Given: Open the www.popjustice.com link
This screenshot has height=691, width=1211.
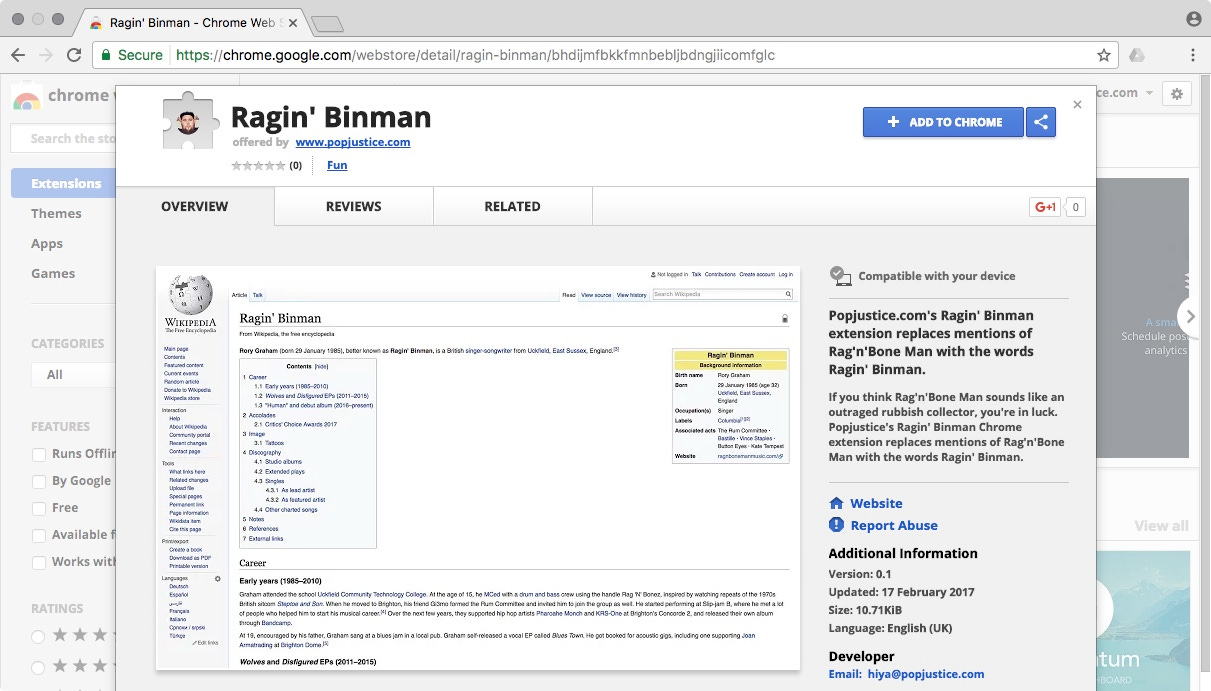Looking at the screenshot, I should click(353, 142).
